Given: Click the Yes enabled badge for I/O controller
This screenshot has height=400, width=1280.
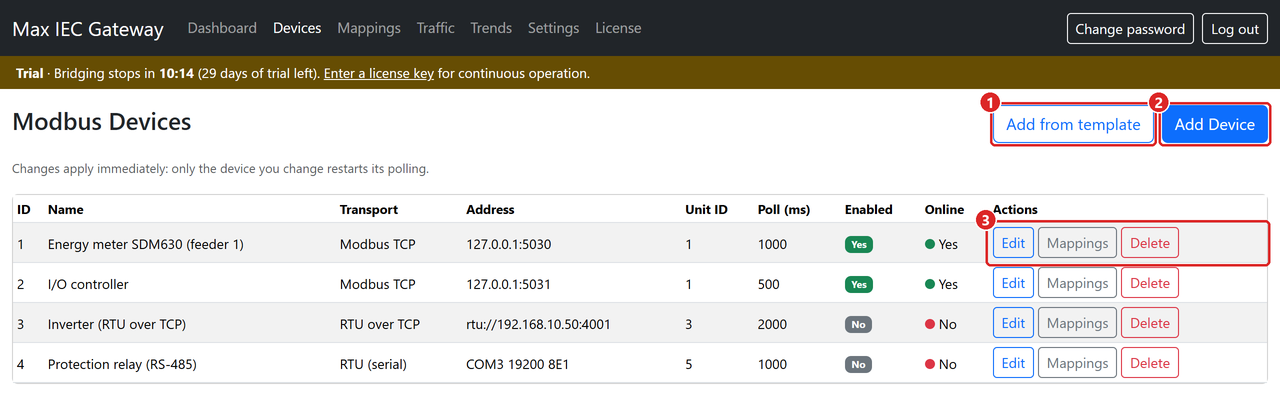Looking at the screenshot, I should pyautogui.click(x=858, y=284).
